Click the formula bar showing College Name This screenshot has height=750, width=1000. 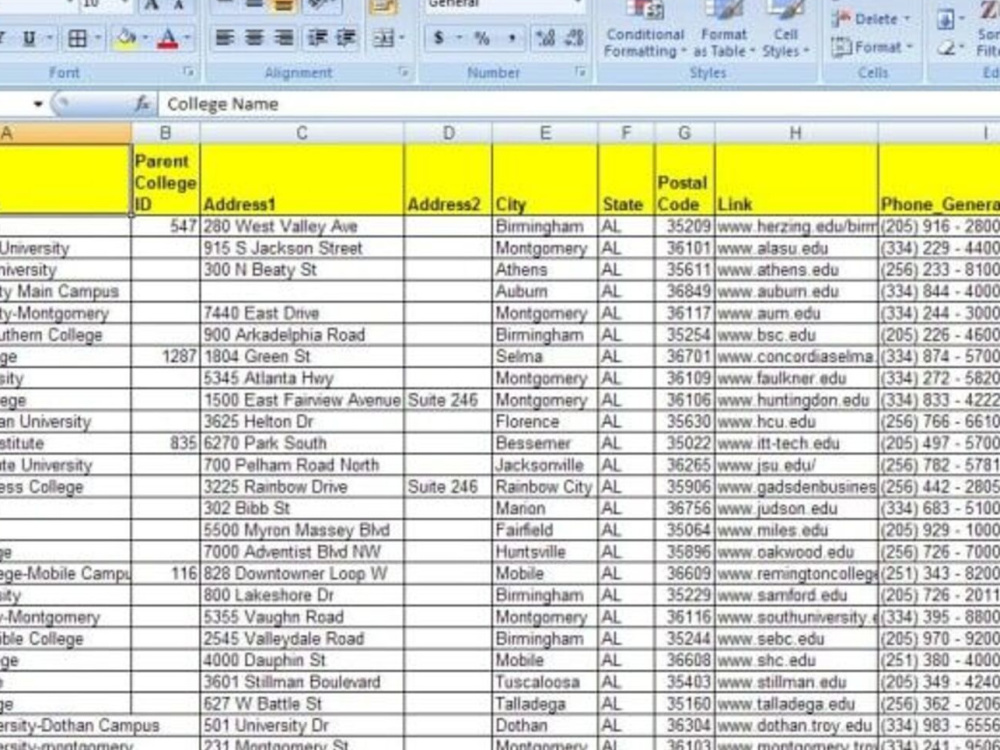click(x=579, y=104)
